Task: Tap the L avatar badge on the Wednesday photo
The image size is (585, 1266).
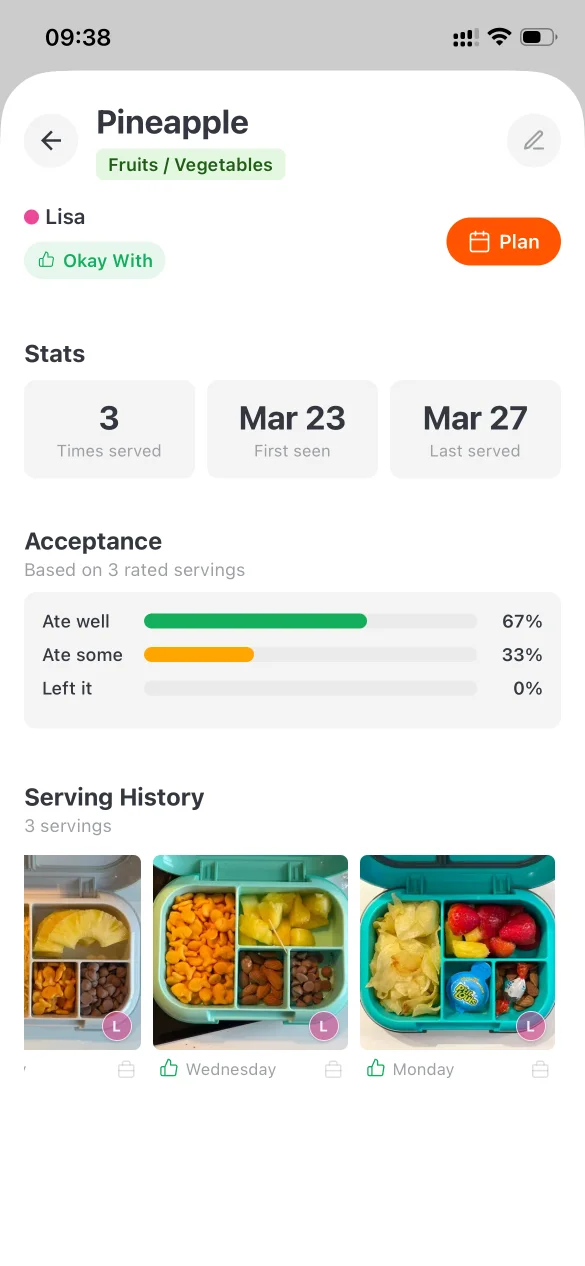Action: click(323, 1025)
